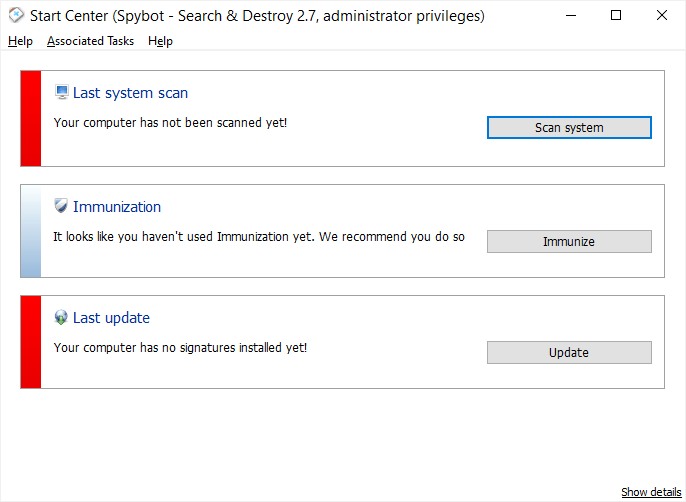Click the red status bar of Last update
This screenshot has height=502, width=686.
[31, 341]
